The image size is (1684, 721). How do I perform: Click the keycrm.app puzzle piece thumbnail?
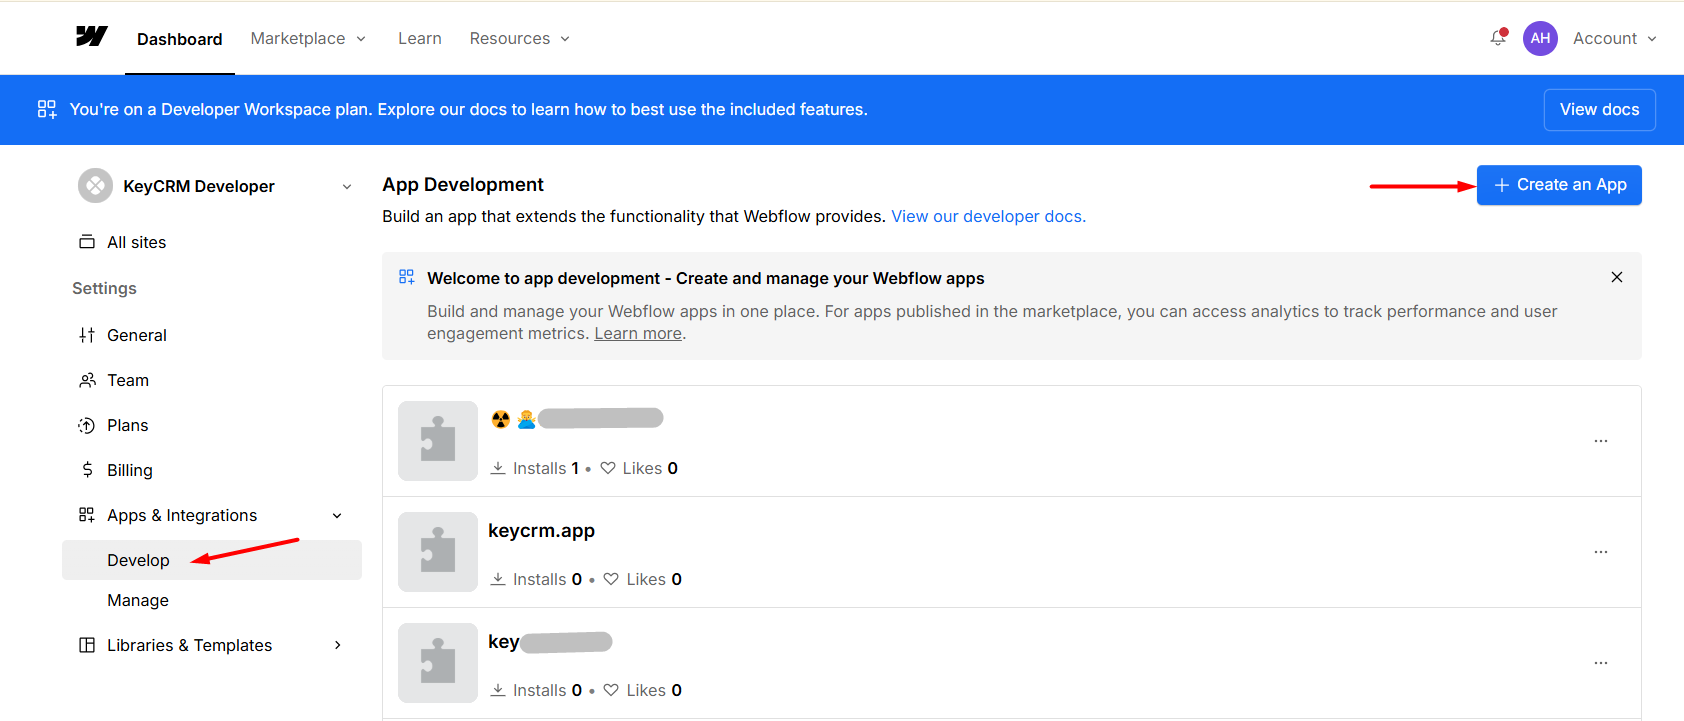(x=438, y=552)
